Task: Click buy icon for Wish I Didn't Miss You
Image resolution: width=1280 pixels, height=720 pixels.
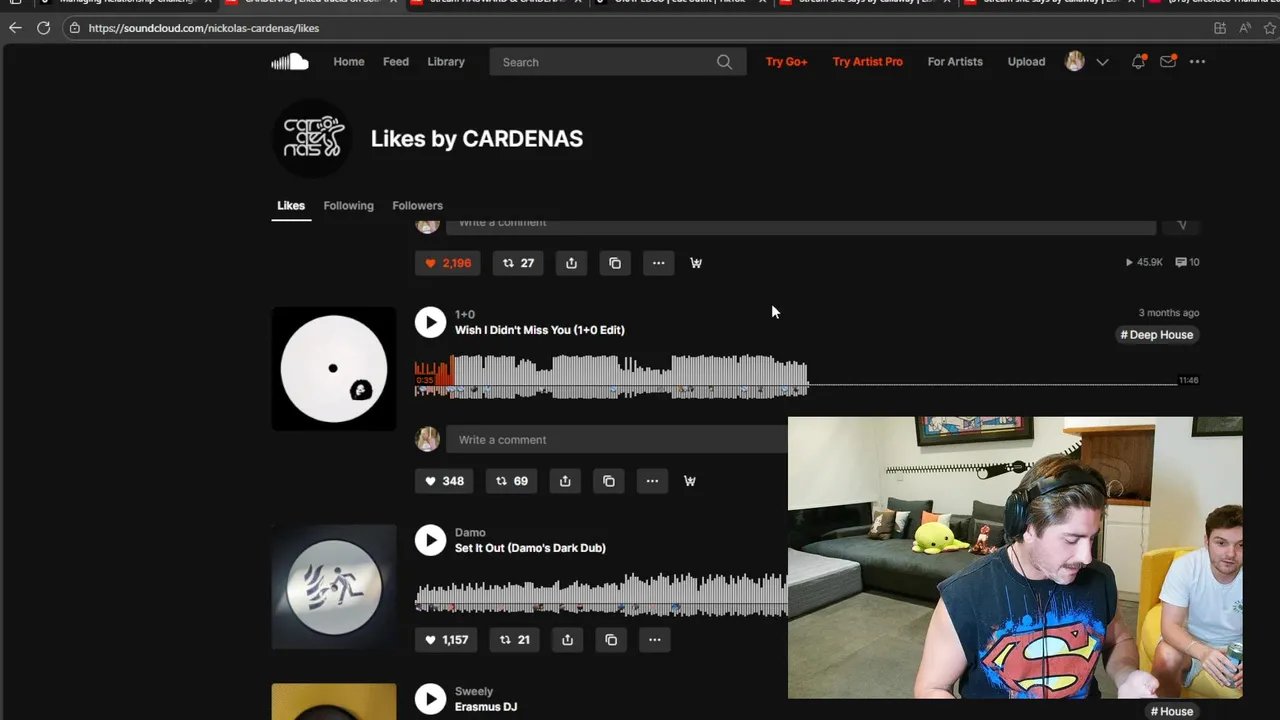Action: 690,481
